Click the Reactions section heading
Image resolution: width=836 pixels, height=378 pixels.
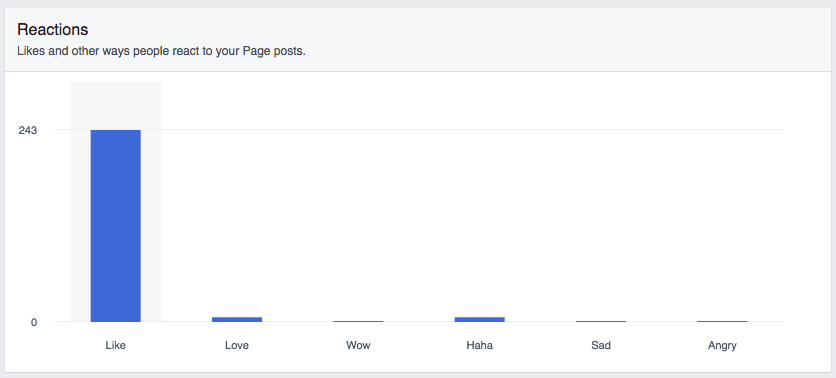coord(53,29)
